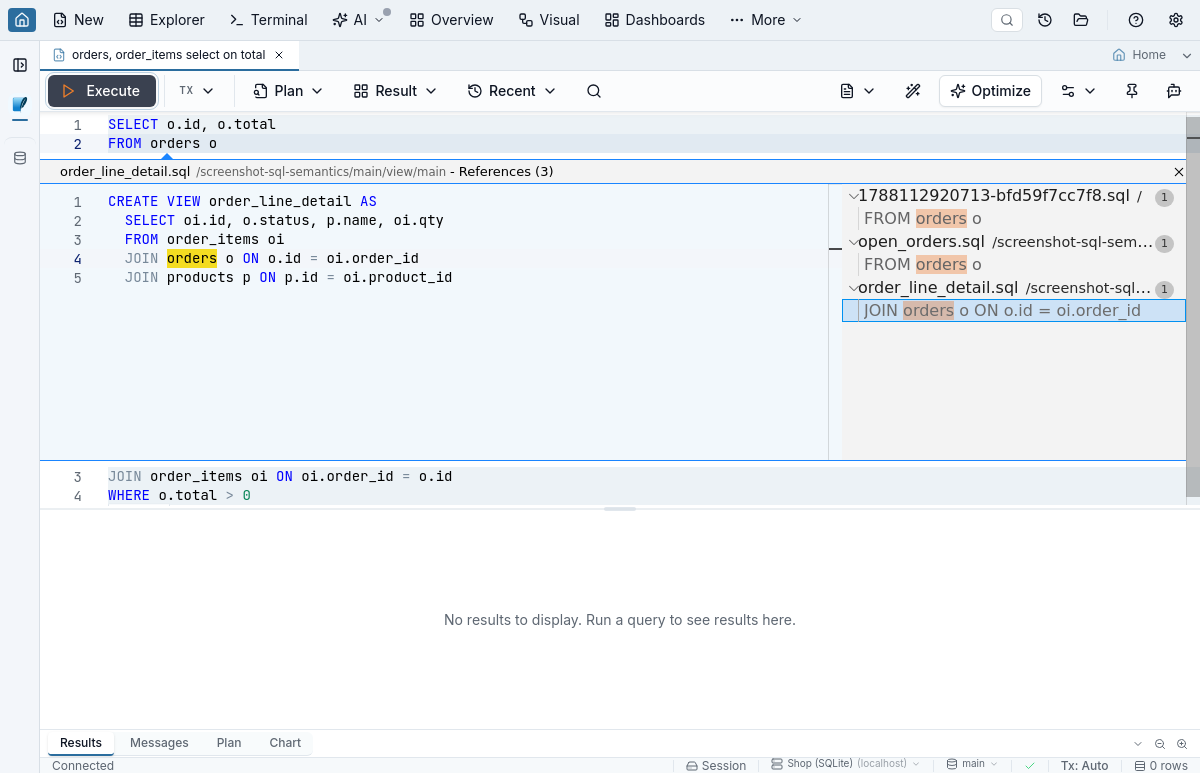The image size is (1200, 773).
Task: Close the orders, order_items query tab
Action: [279, 55]
